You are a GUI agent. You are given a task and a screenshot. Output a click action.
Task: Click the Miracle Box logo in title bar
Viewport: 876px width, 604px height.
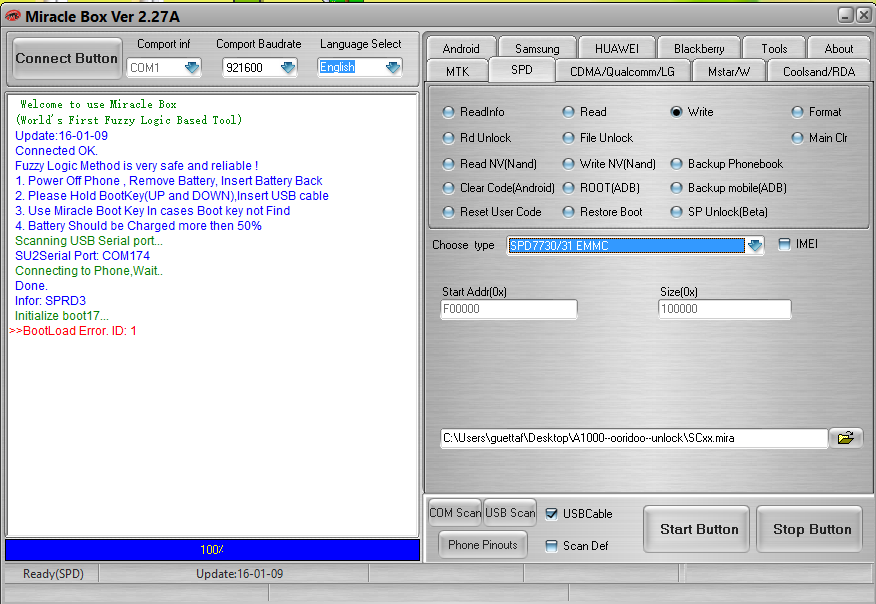(12, 16)
